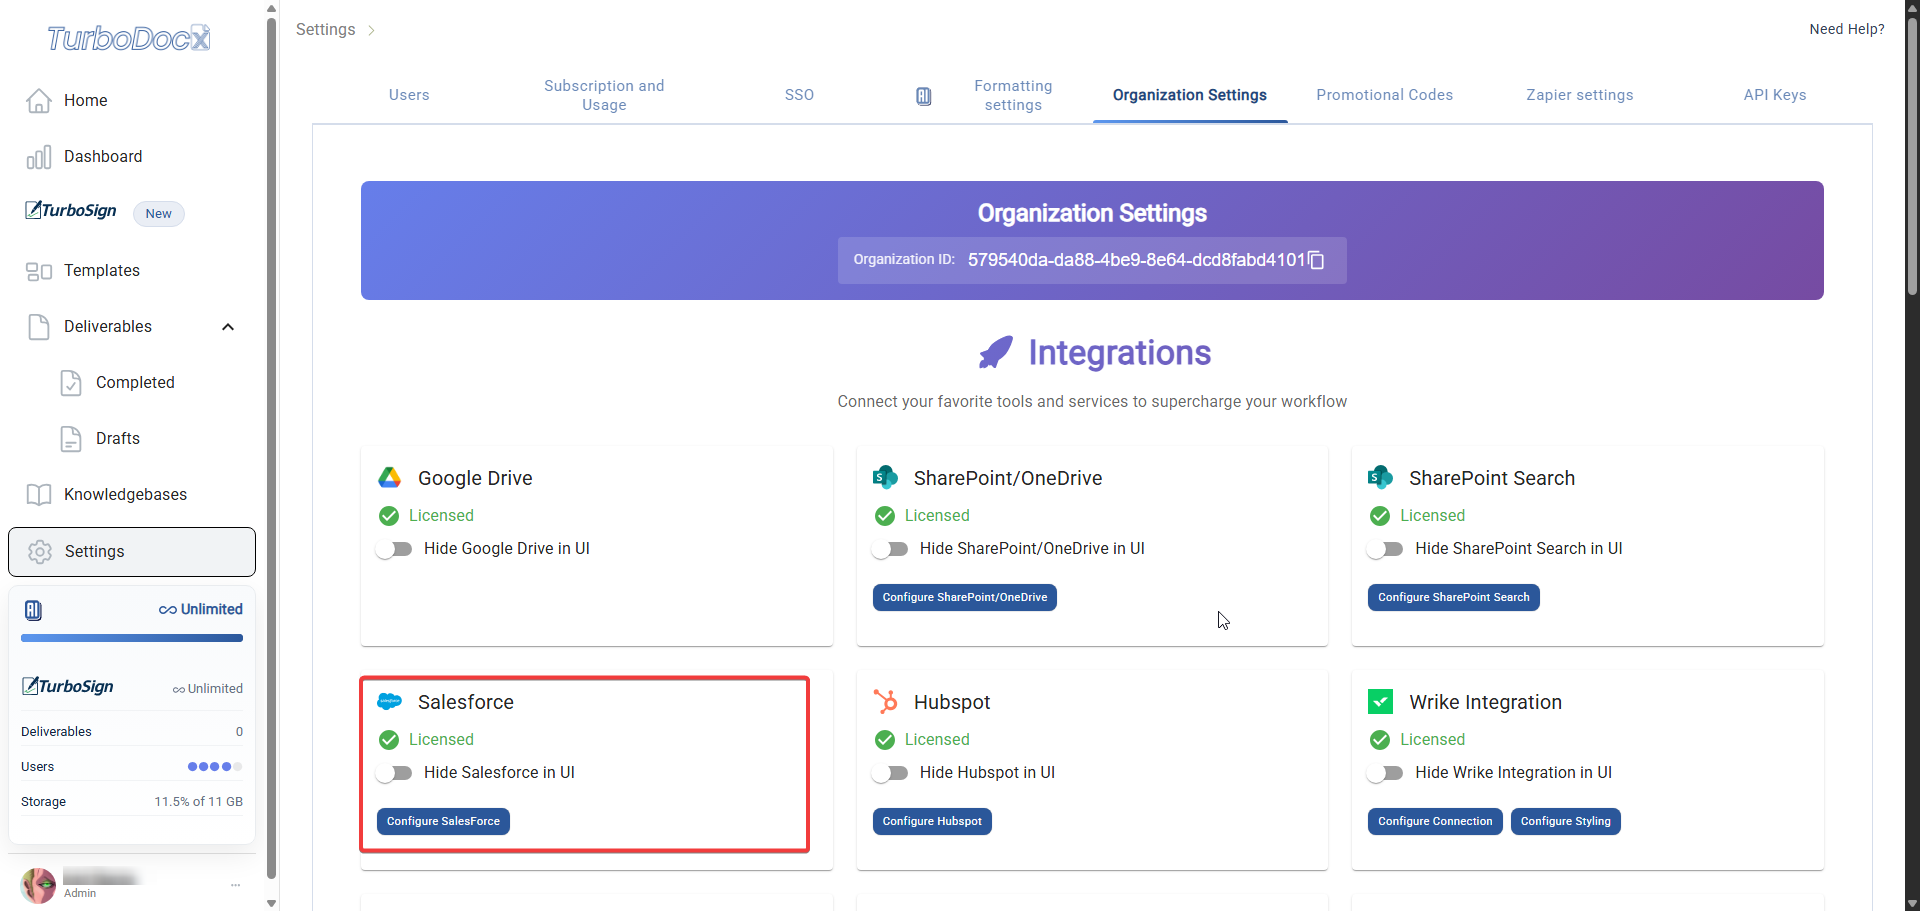
Task: Click the Drafts document icon
Action: (71, 439)
